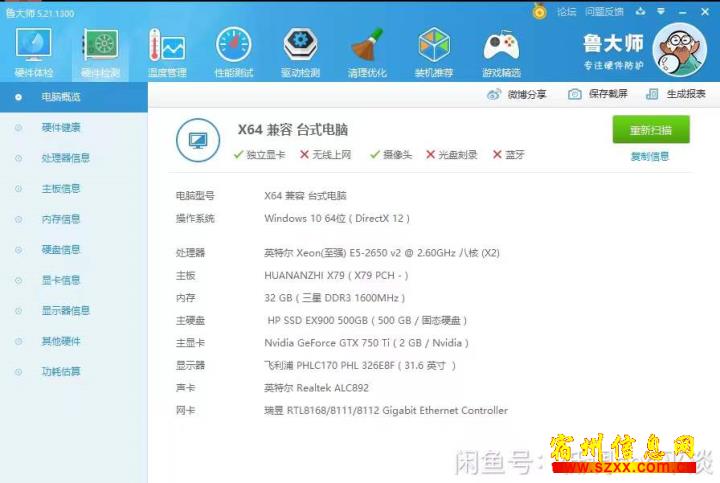Open 游戏精选 gamepad icon

(501, 52)
